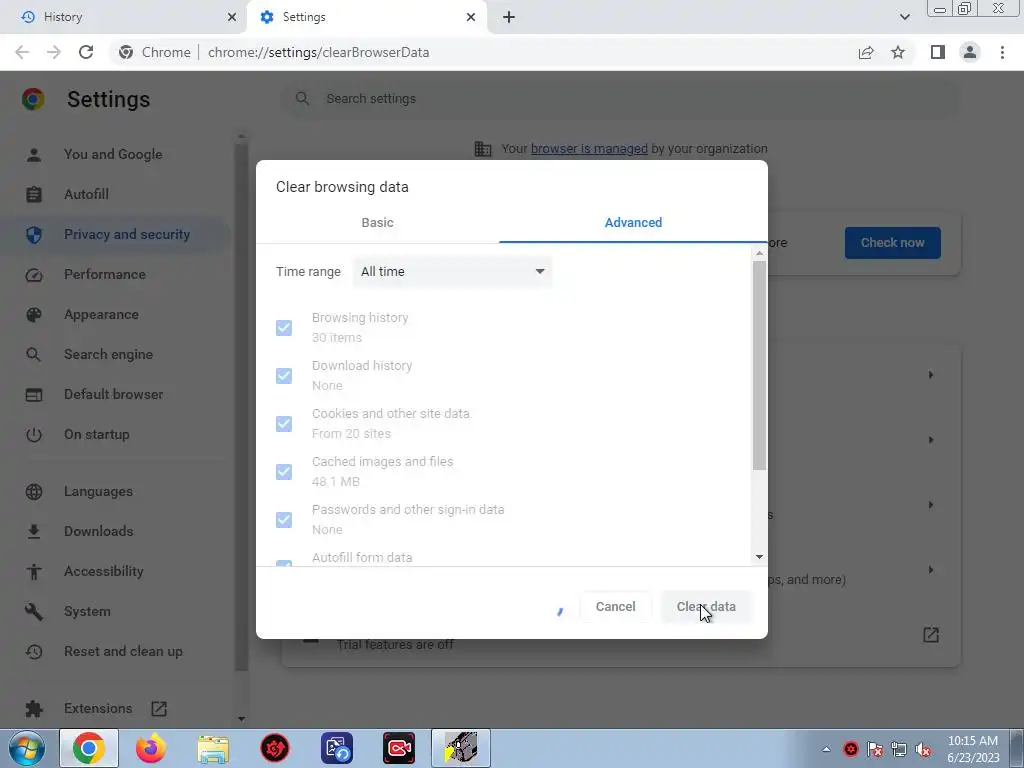Open a new browser tab
This screenshot has height=768, width=1024.
(x=509, y=17)
